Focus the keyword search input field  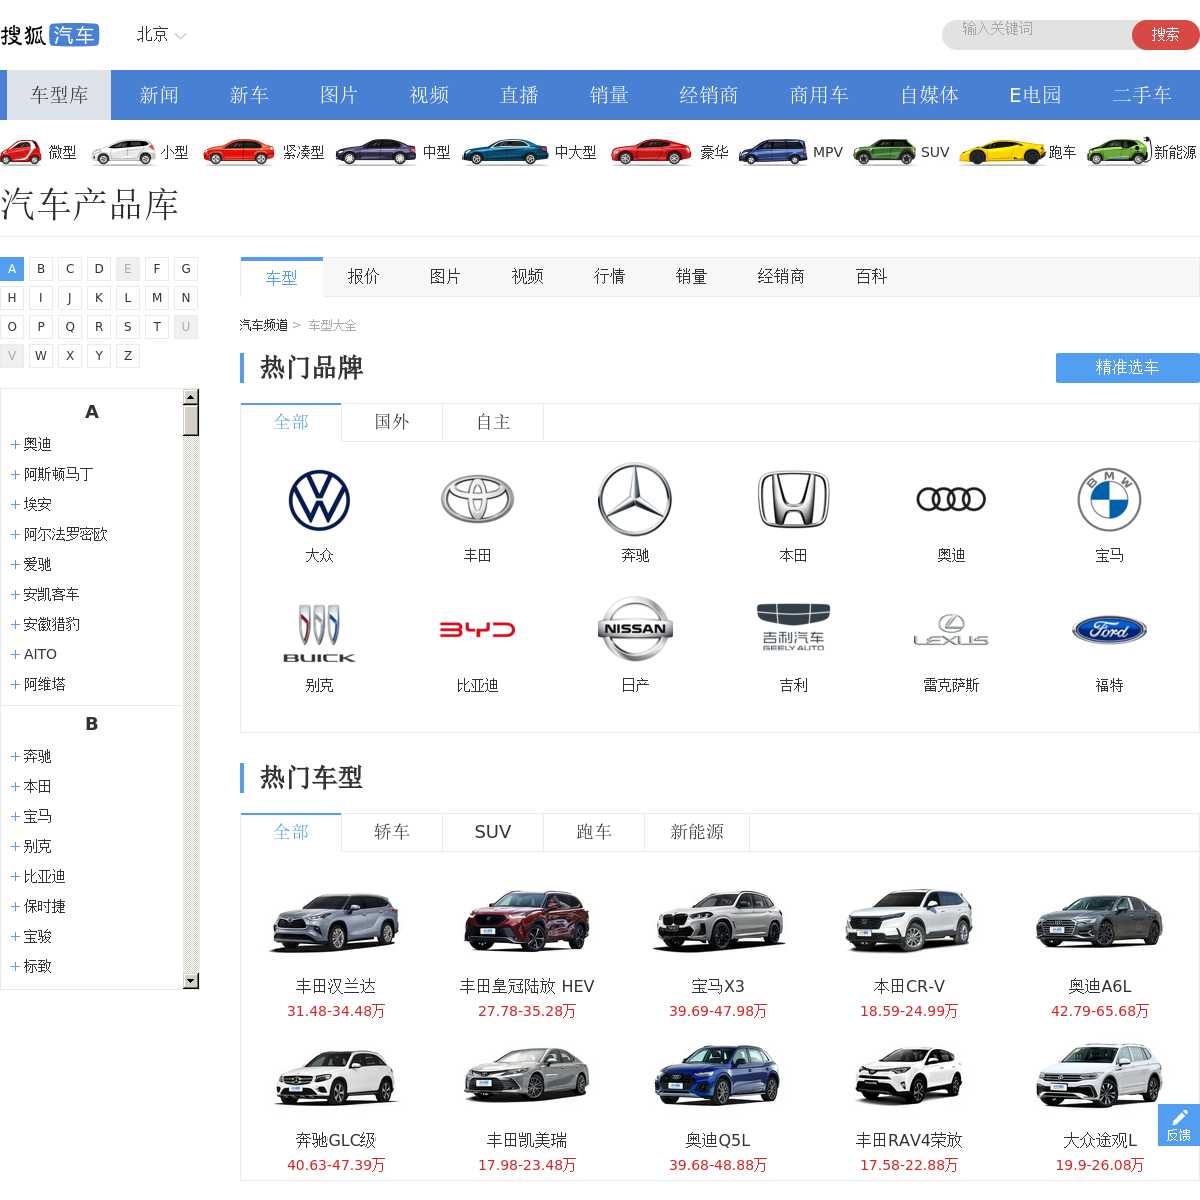1035,34
